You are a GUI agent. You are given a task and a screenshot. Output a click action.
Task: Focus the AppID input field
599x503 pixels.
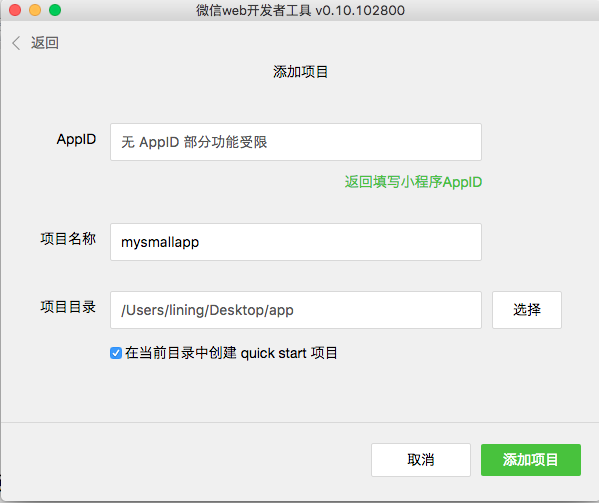click(x=296, y=142)
